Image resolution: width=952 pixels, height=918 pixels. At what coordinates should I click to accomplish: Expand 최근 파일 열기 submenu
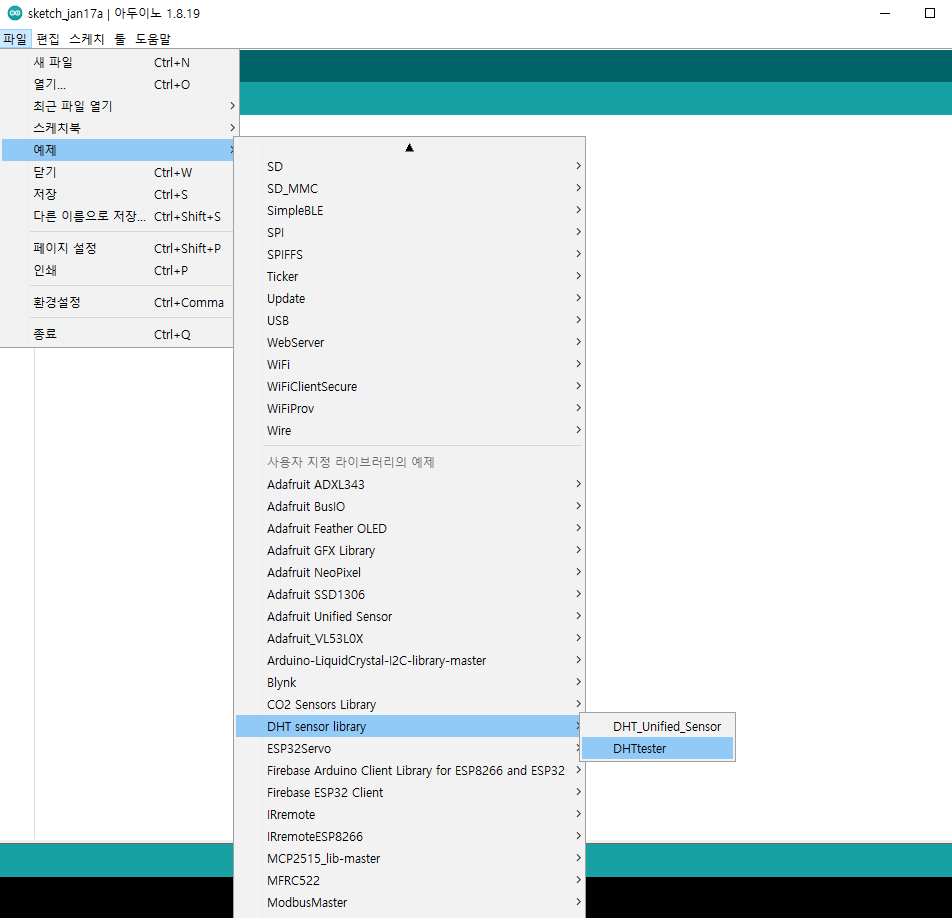click(x=119, y=106)
